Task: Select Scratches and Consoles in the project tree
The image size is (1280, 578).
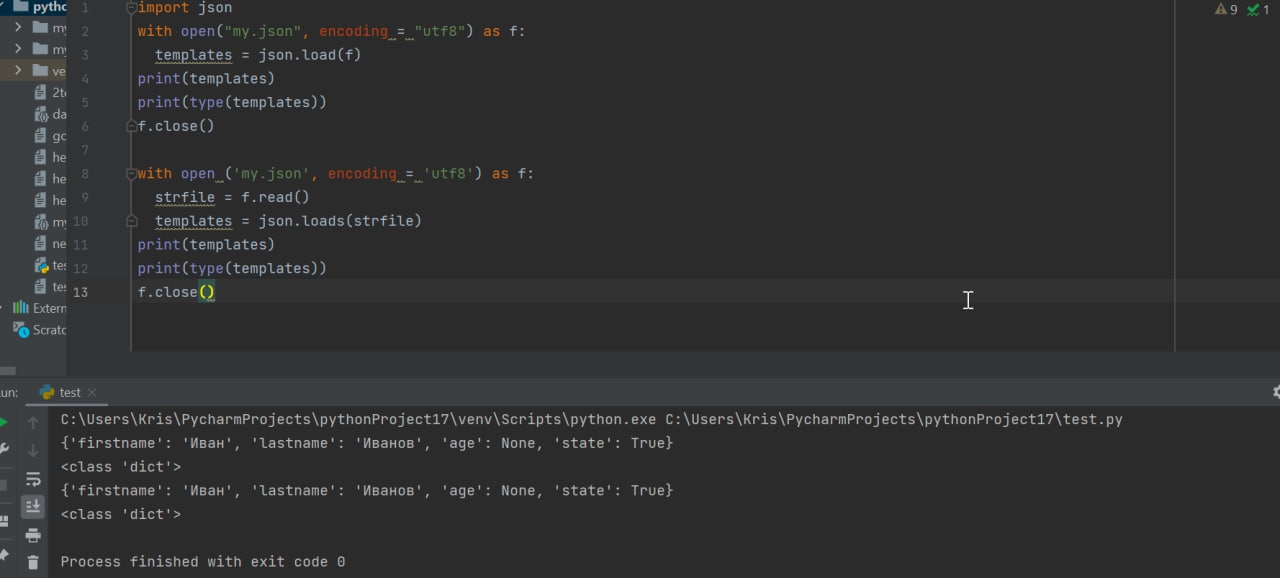Action: (39, 330)
